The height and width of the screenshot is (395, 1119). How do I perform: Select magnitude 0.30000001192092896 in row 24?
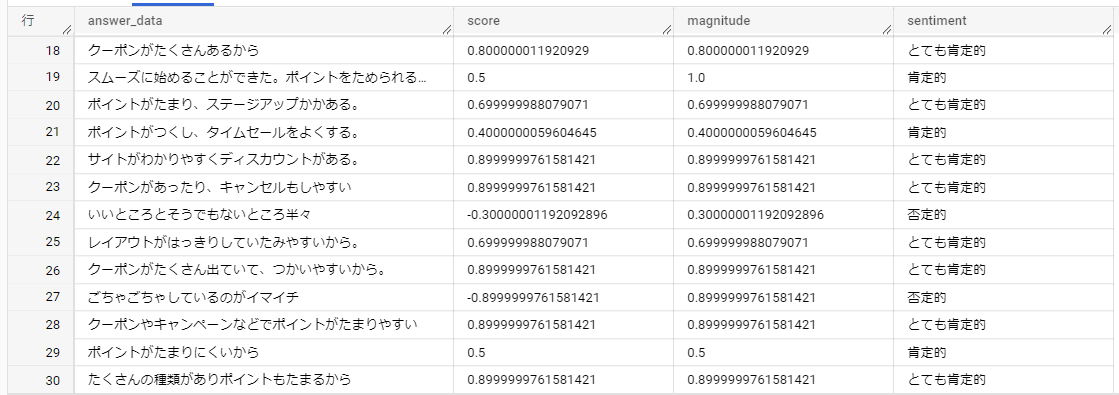[756, 214]
